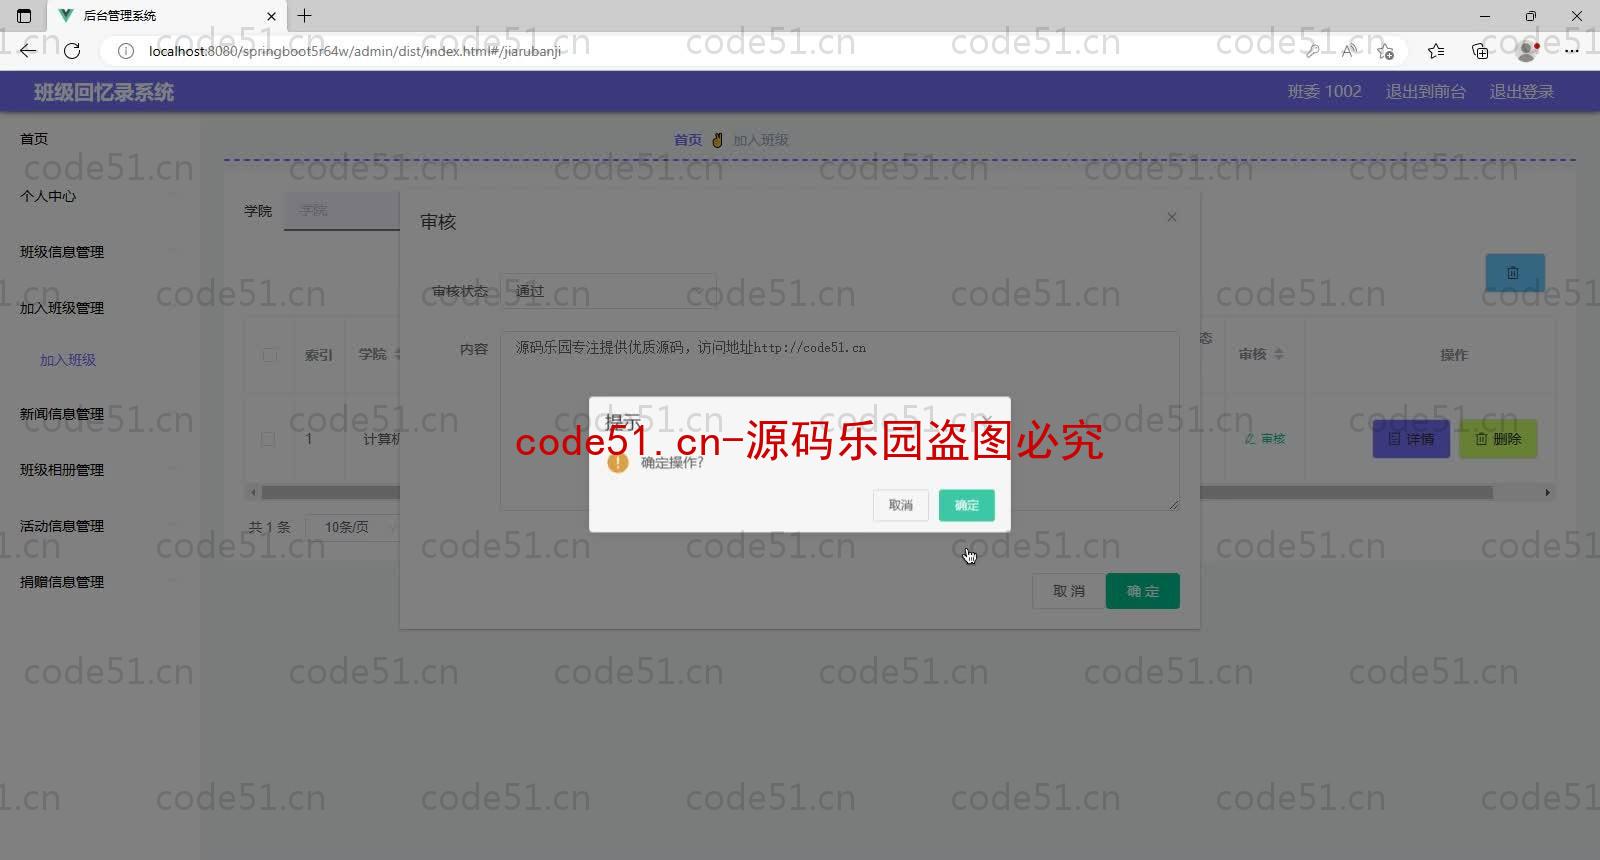Click the 学院 search input field
The width and height of the screenshot is (1600, 860).
click(x=342, y=211)
